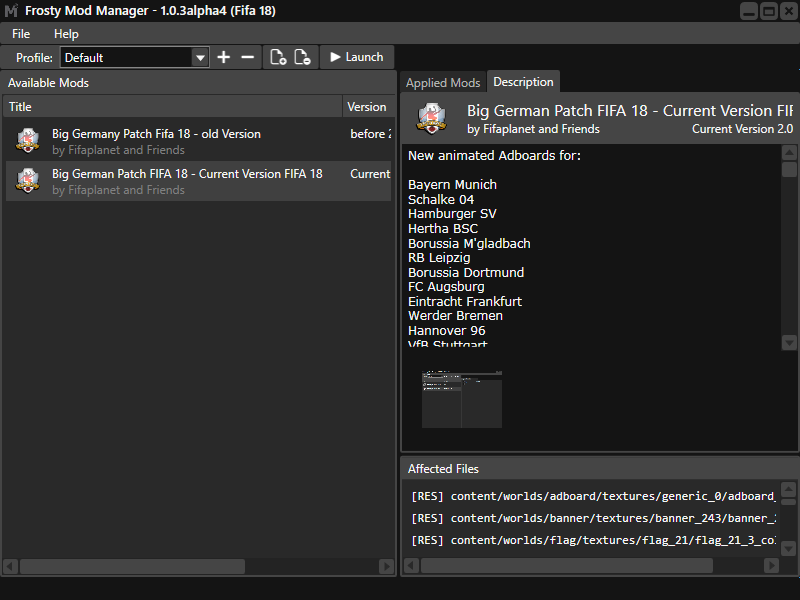The width and height of the screenshot is (800, 600).
Task: Click 'Schalke 04' in the description
Action: [x=441, y=199]
